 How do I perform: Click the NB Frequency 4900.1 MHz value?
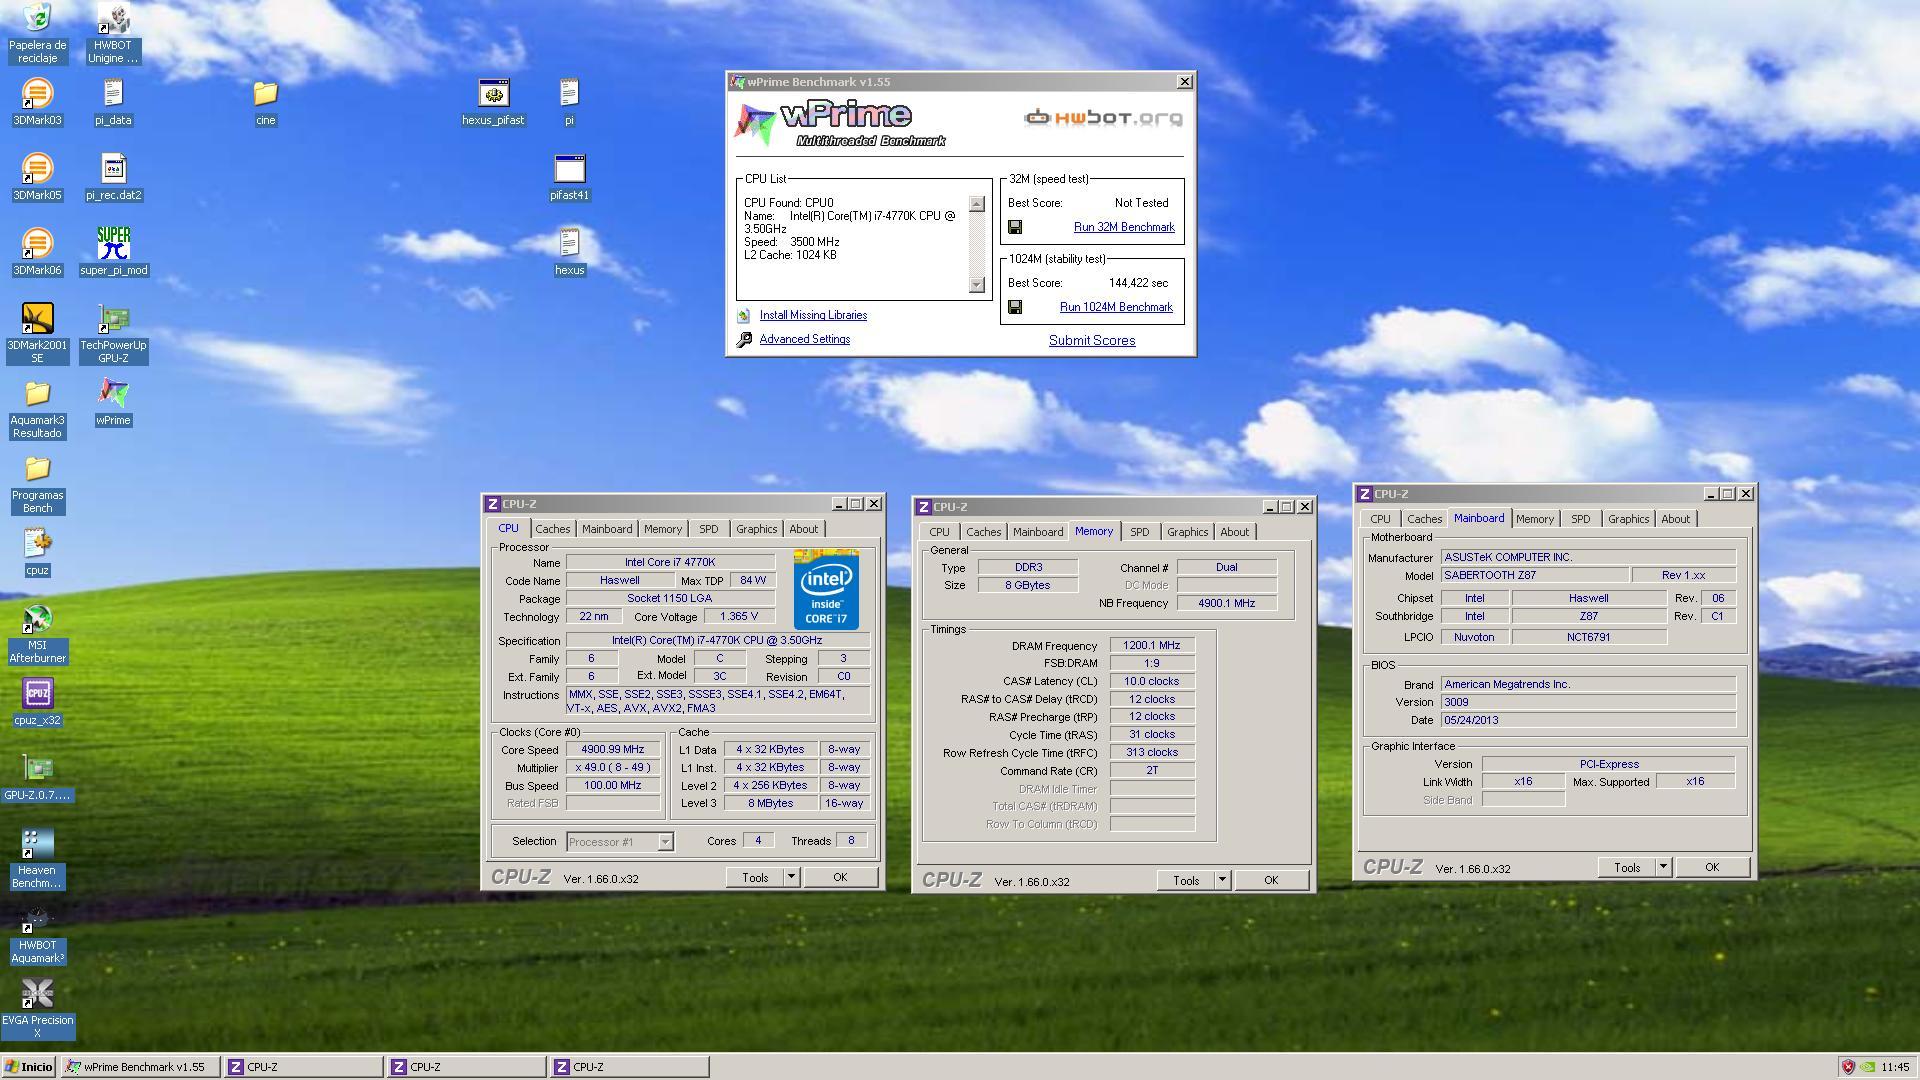(x=1227, y=603)
